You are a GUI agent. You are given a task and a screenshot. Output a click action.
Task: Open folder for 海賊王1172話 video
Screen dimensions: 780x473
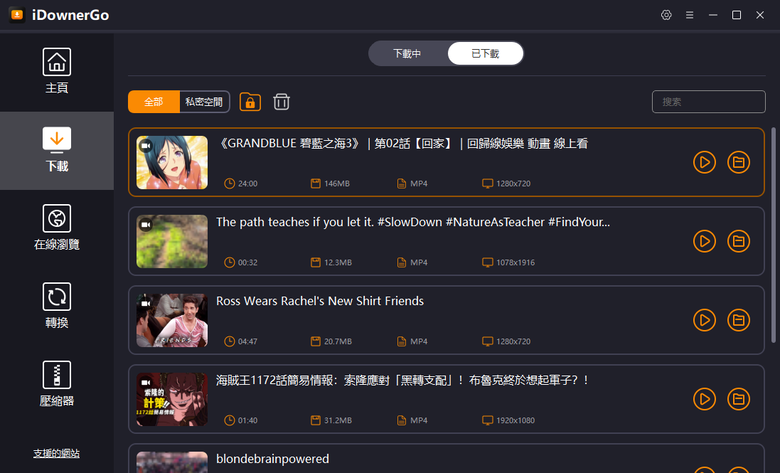(x=739, y=399)
